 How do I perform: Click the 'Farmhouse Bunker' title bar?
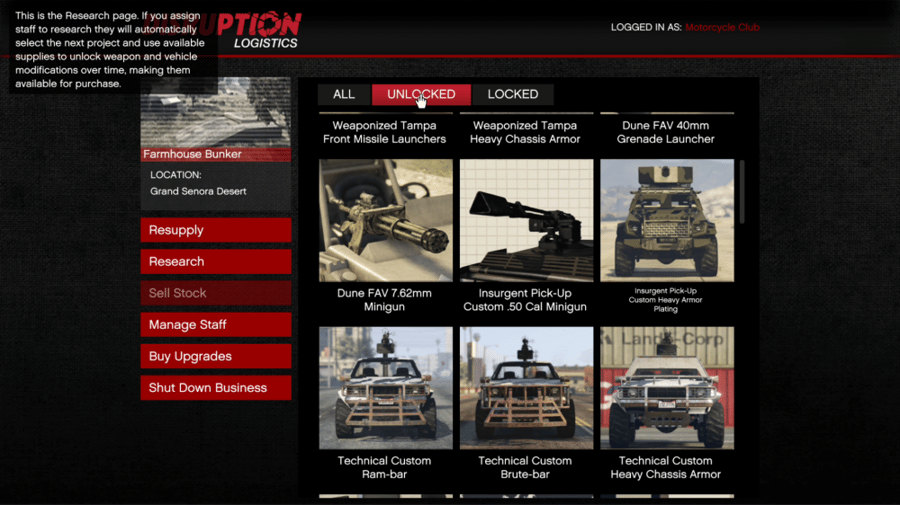pos(216,154)
